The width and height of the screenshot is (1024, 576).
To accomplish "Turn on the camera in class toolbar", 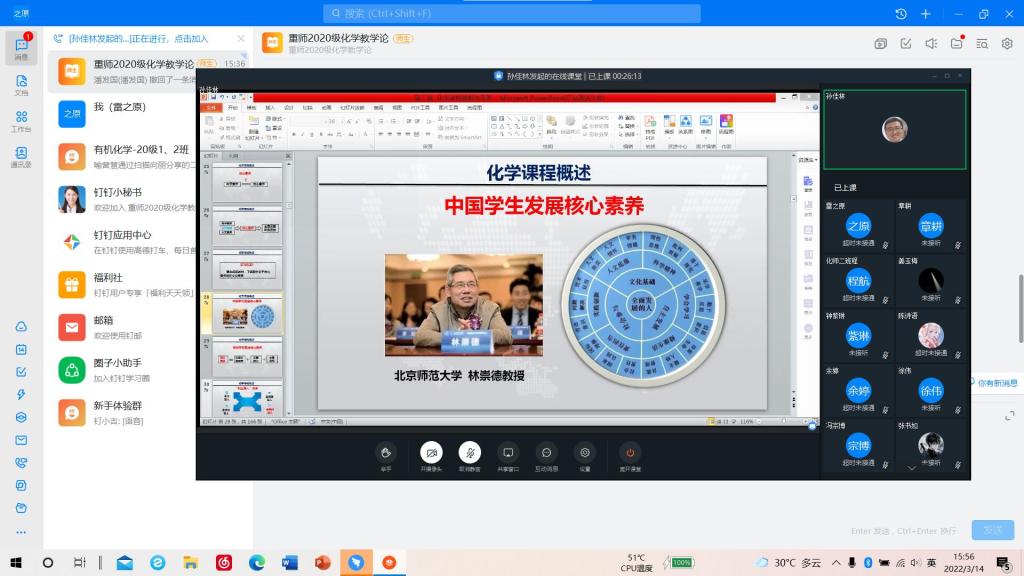I will [431, 454].
